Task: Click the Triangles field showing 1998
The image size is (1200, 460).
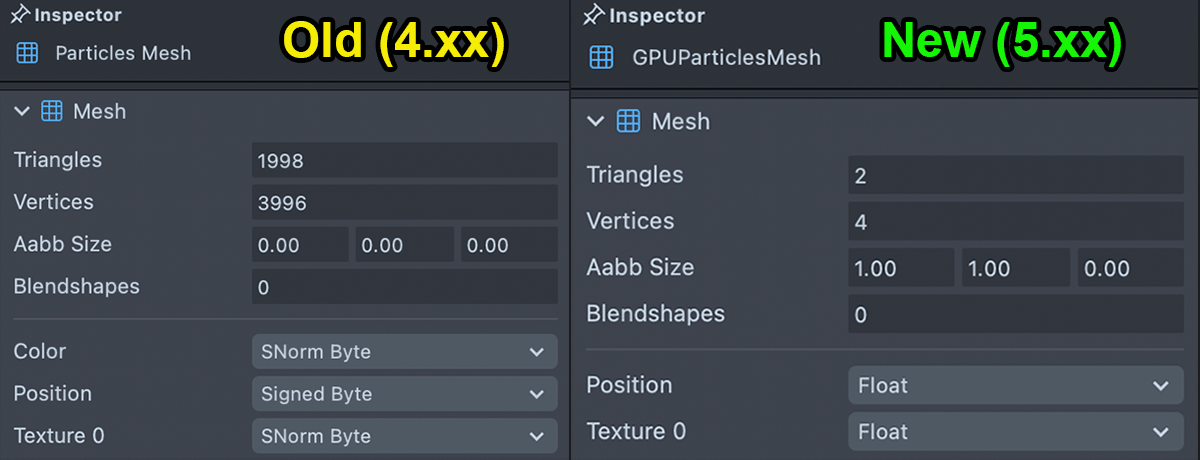Action: point(404,160)
